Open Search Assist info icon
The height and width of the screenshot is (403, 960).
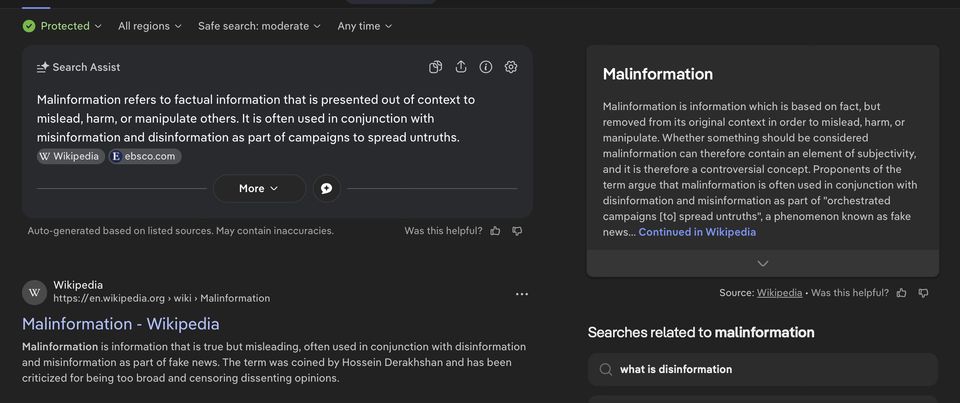pyautogui.click(x=486, y=67)
